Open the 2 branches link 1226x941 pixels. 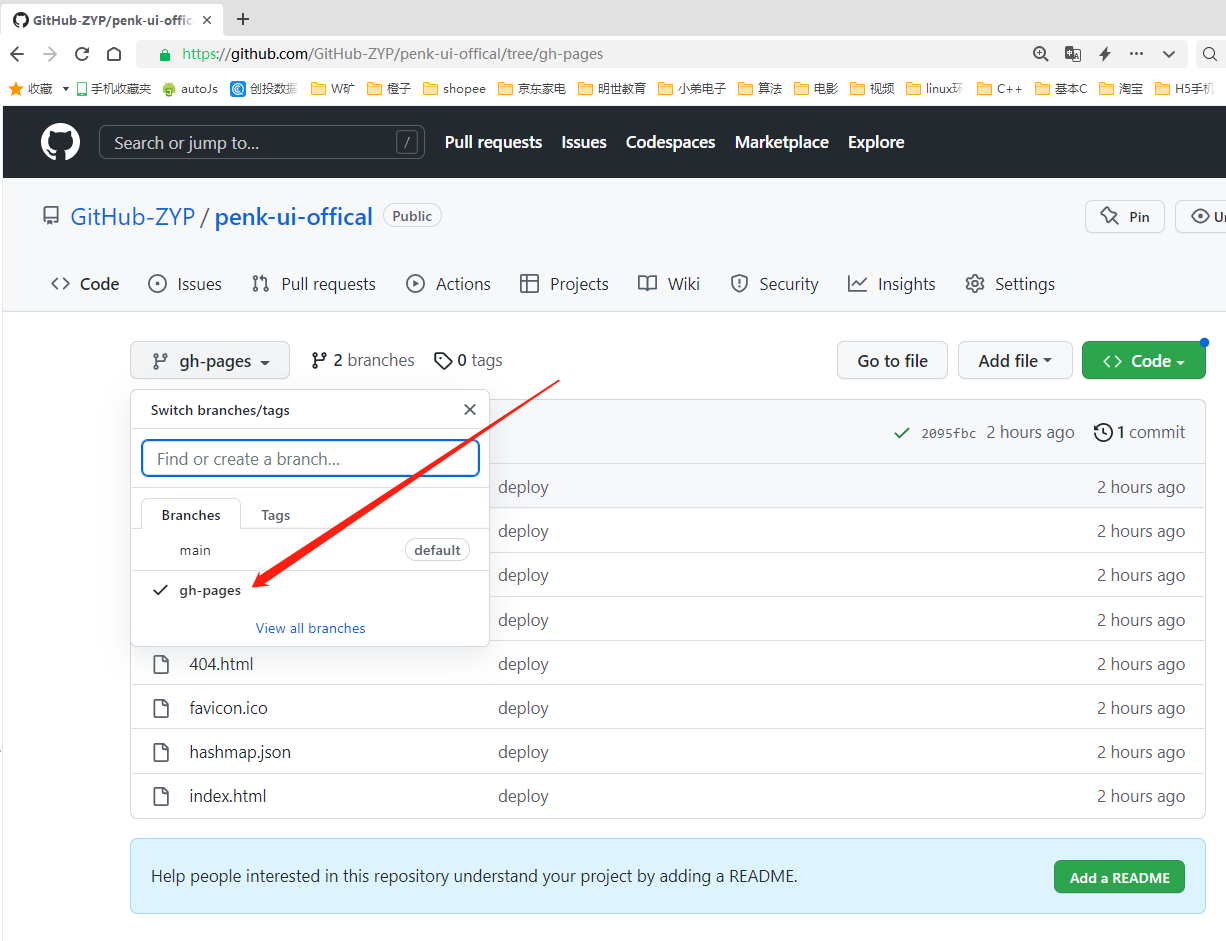point(363,360)
